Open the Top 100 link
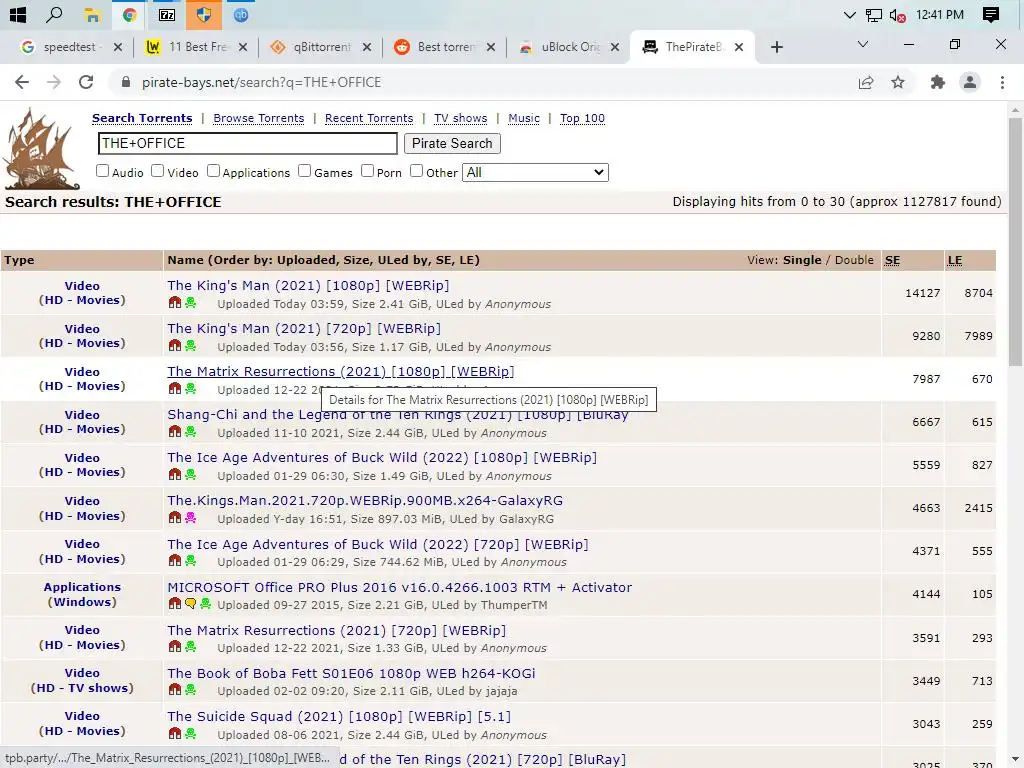The height and width of the screenshot is (768, 1024). point(583,118)
